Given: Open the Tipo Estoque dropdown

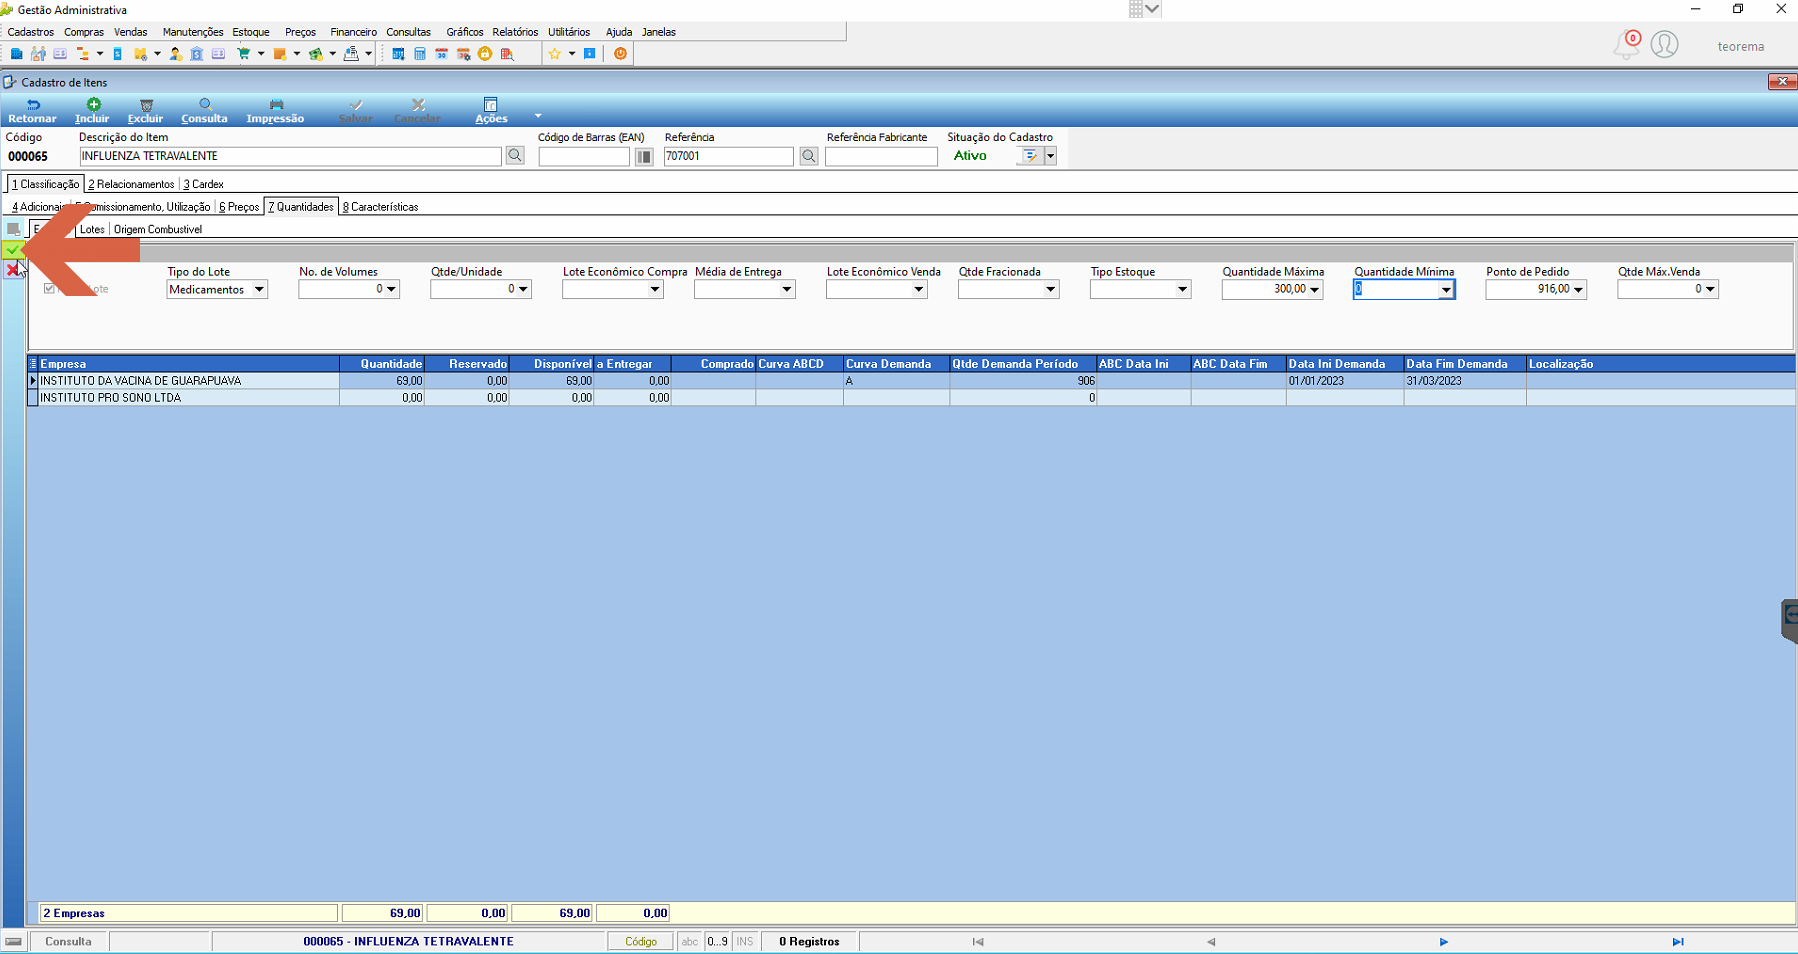Looking at the screenshot, I should coord(1182,289).
